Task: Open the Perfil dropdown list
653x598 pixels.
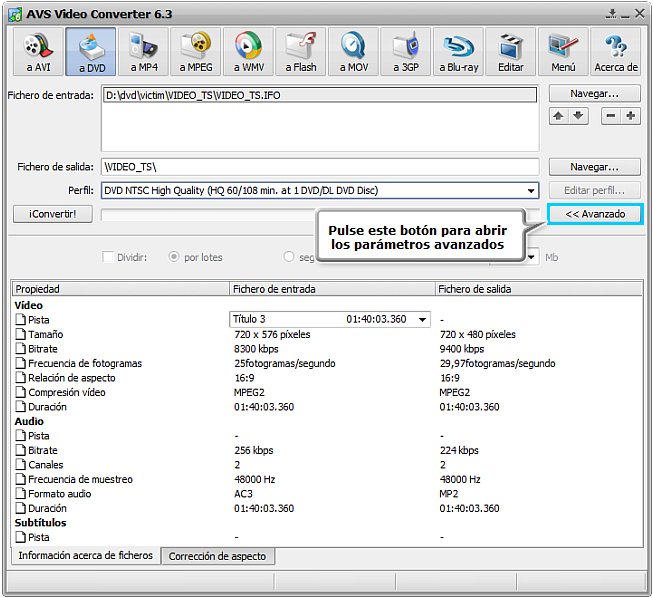Action: (x=531, y=191)
